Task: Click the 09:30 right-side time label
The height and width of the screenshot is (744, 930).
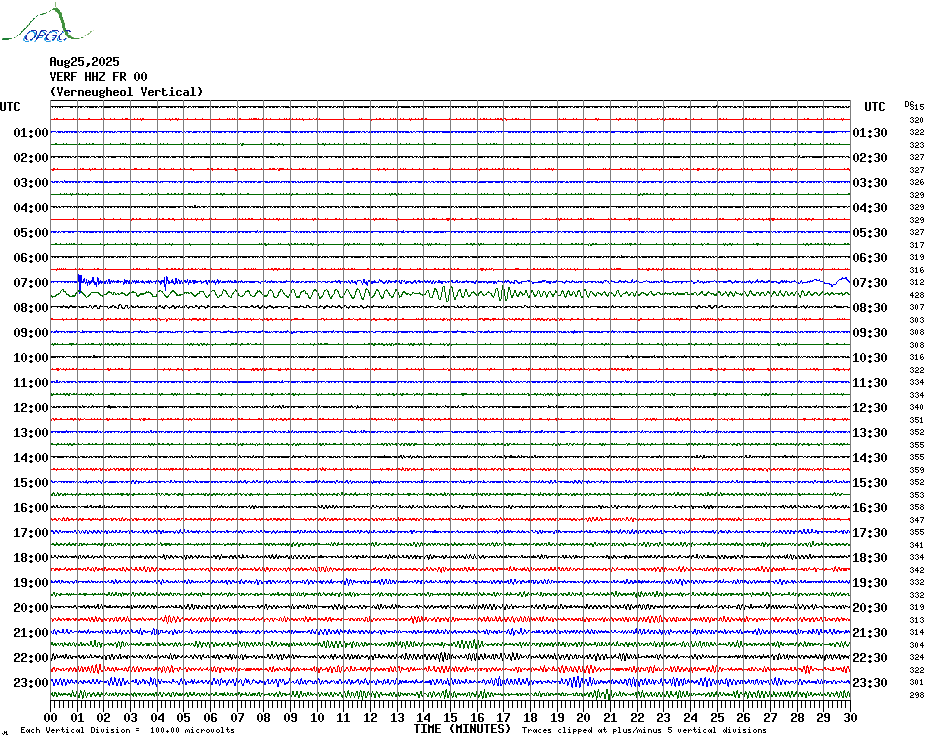Action: tap(870, 333)
